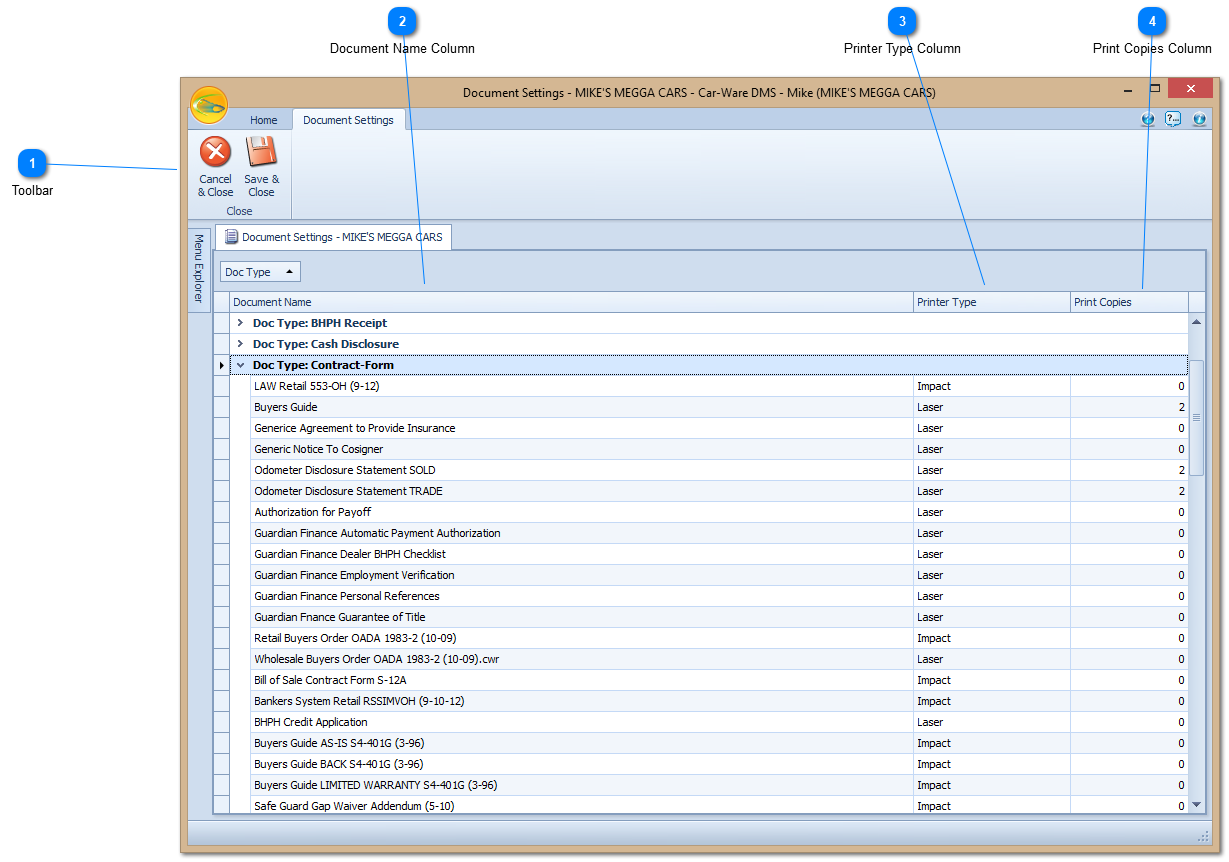Expand the Doc Type: Cash Disclosure group
The image size is (1229, 862).
tap(240, 344)
